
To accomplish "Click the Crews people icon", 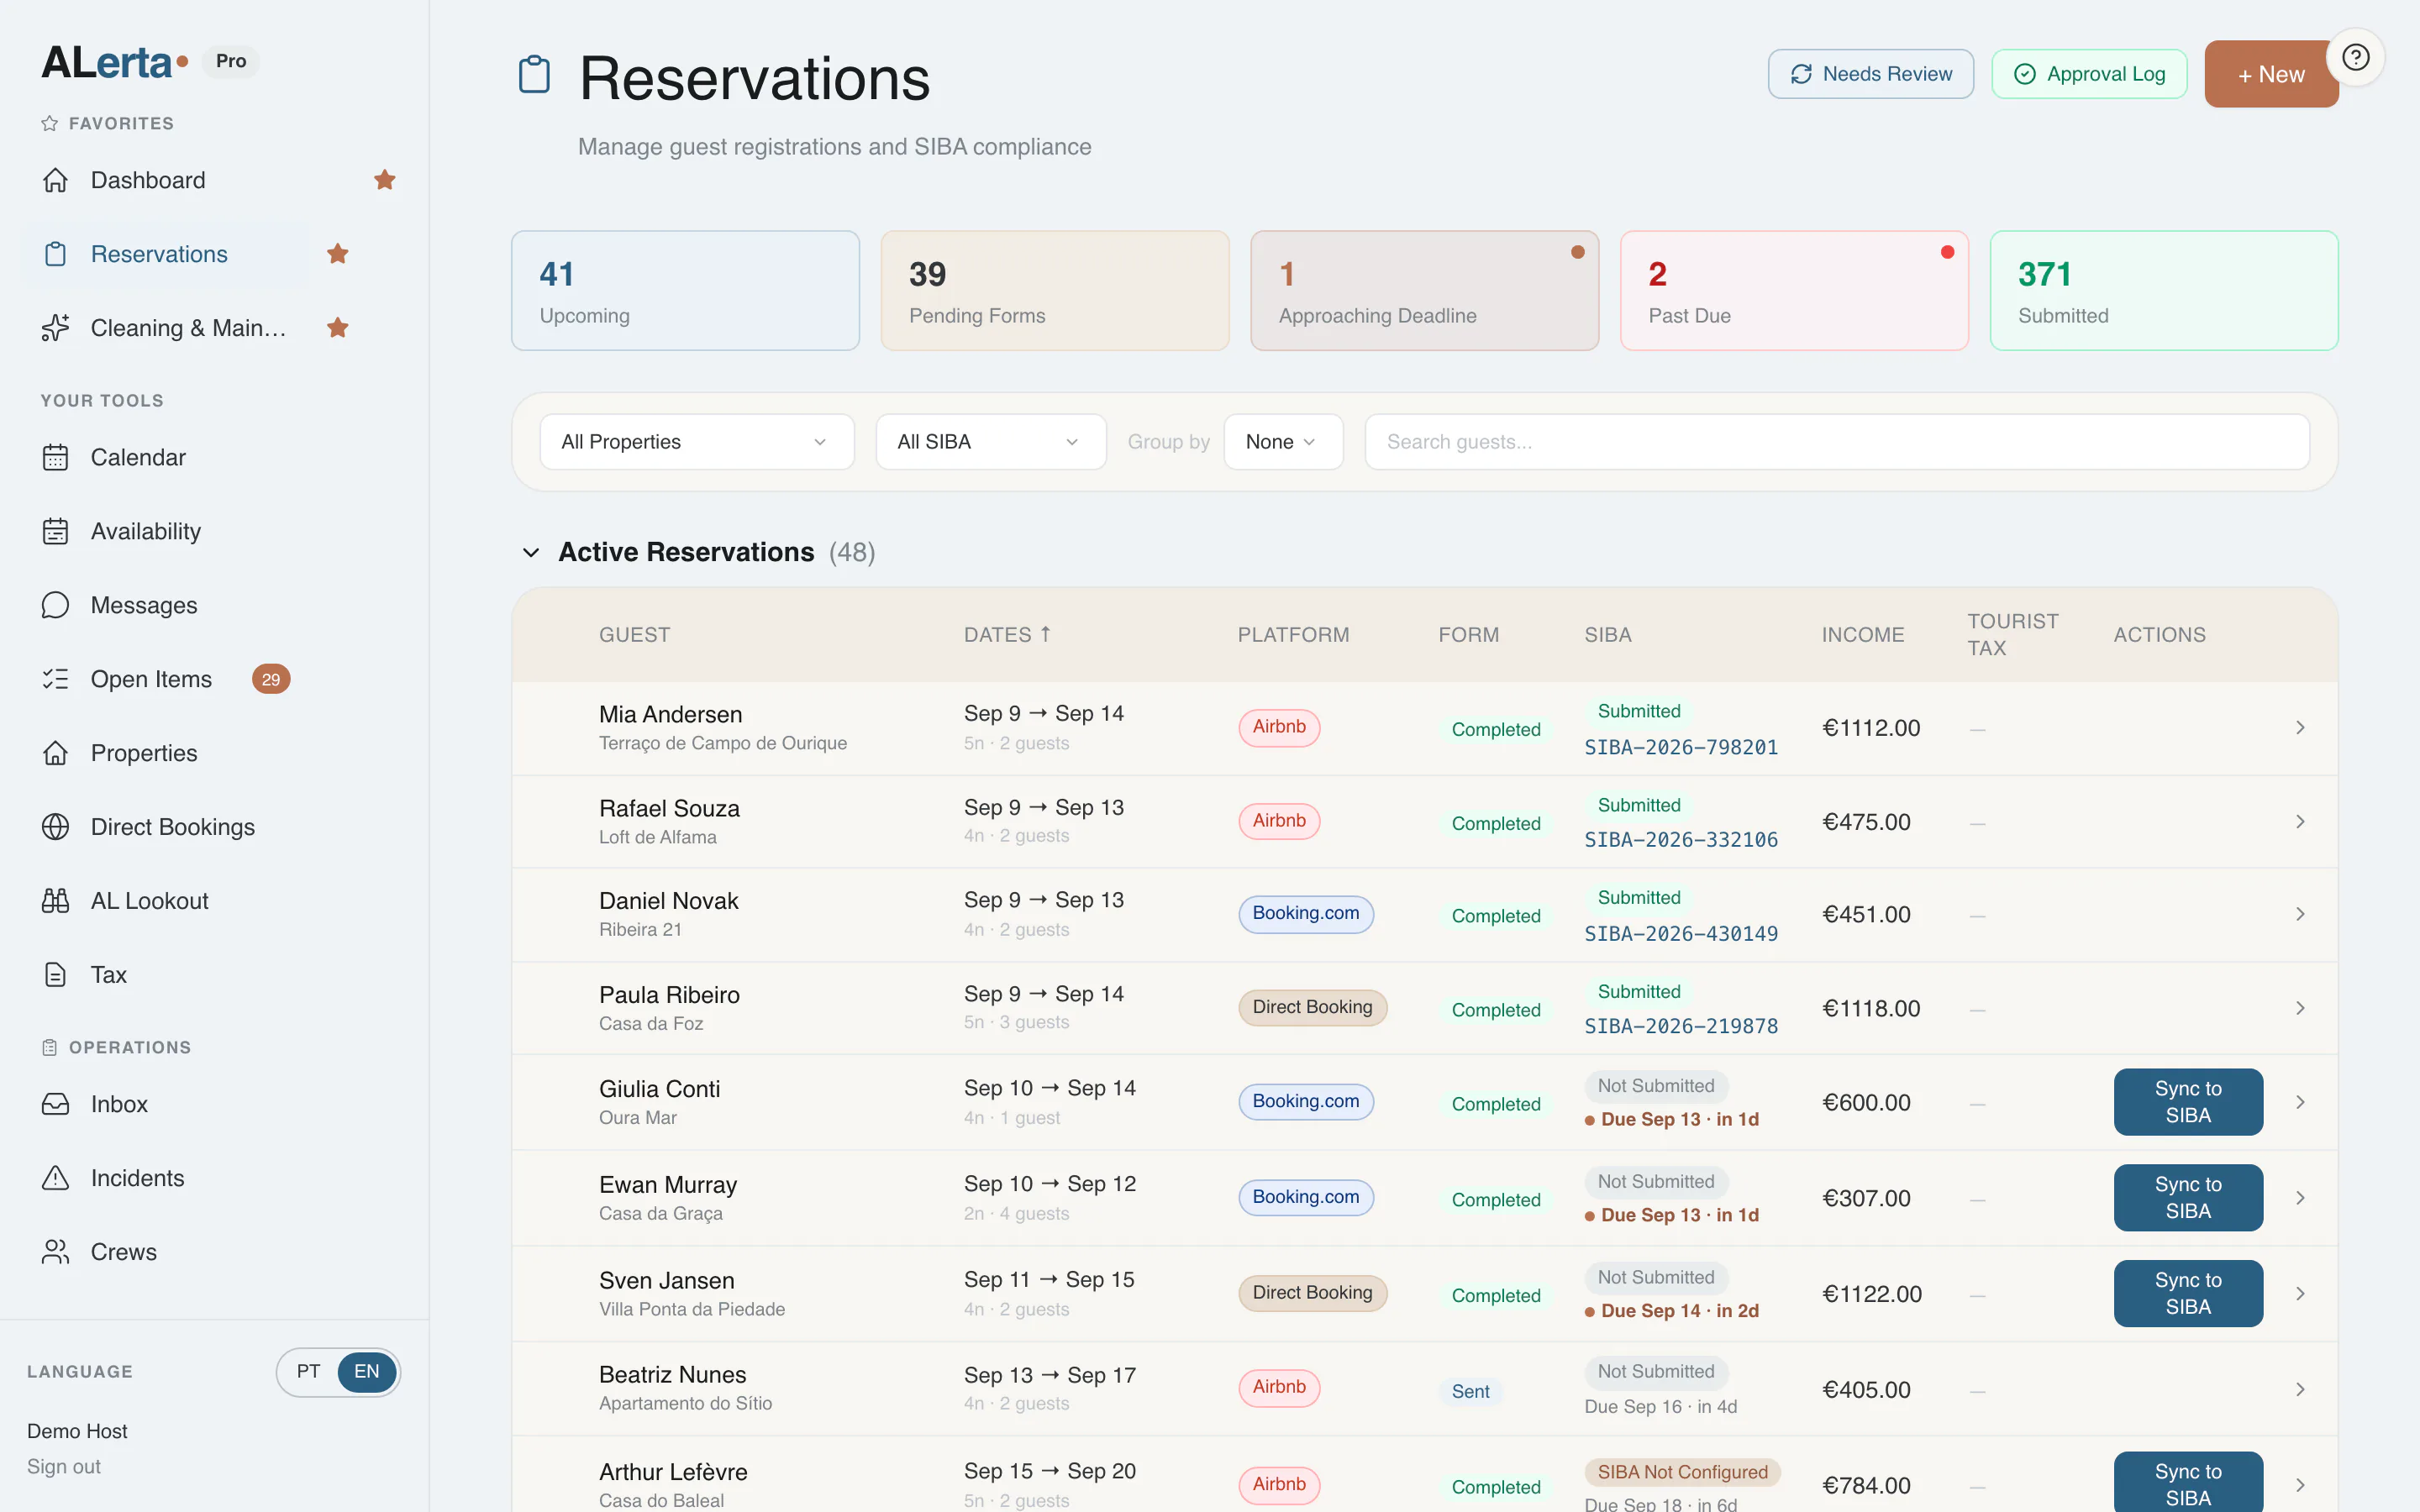I will [x=56, y=1252].
